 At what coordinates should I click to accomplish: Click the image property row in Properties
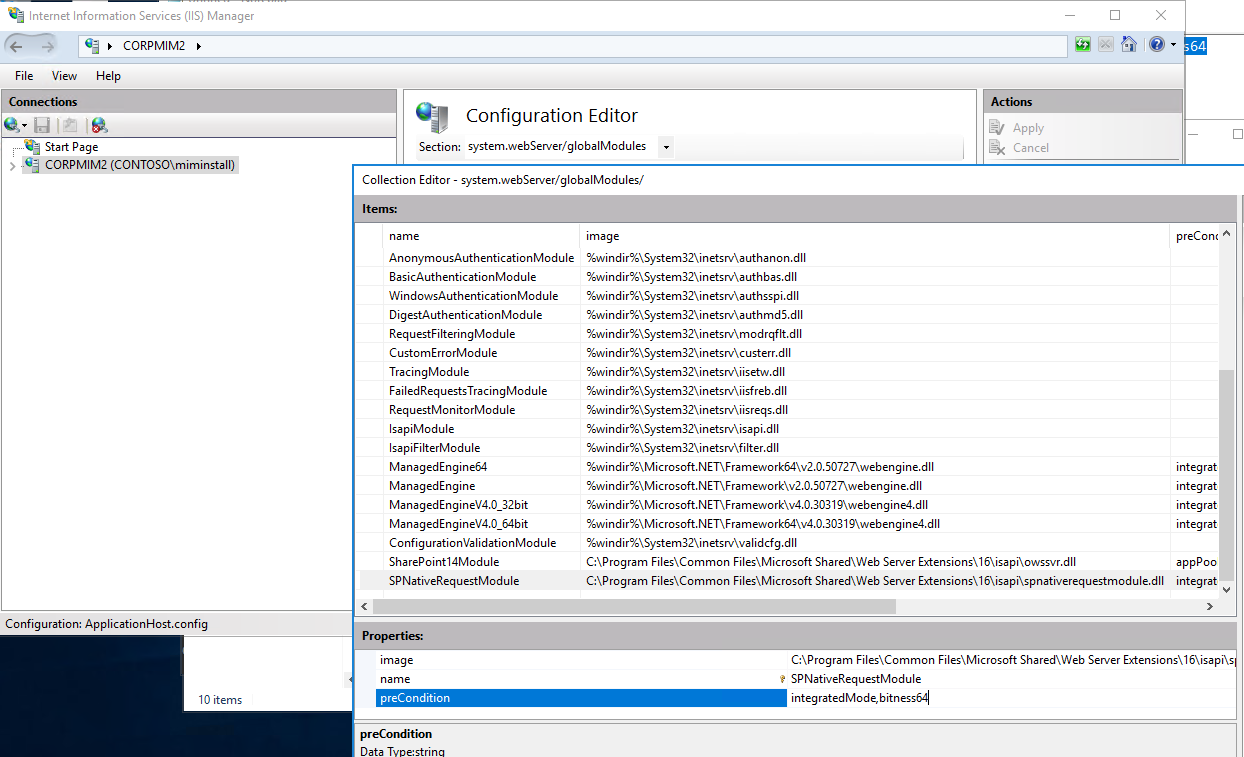(807, 660)
